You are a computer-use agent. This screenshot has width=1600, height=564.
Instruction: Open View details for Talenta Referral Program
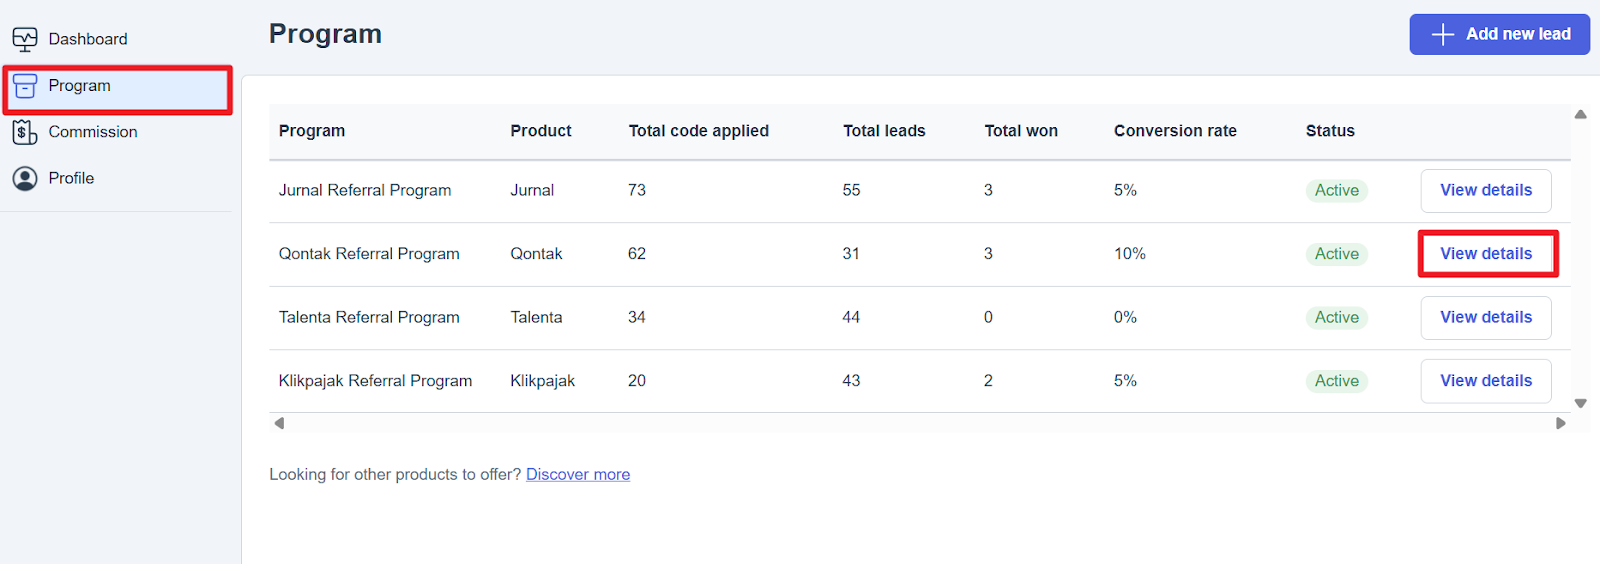click(1485, 317)
